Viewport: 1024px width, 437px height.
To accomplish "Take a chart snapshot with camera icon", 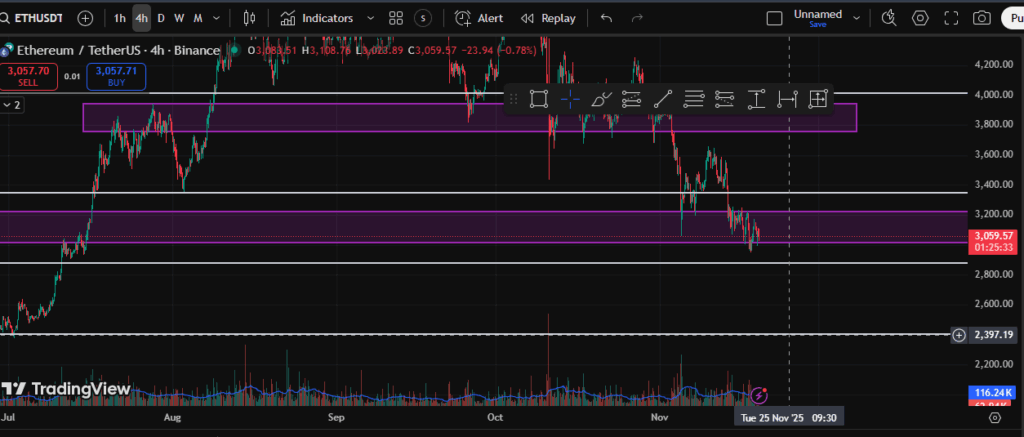I will [x=982, y=18].
